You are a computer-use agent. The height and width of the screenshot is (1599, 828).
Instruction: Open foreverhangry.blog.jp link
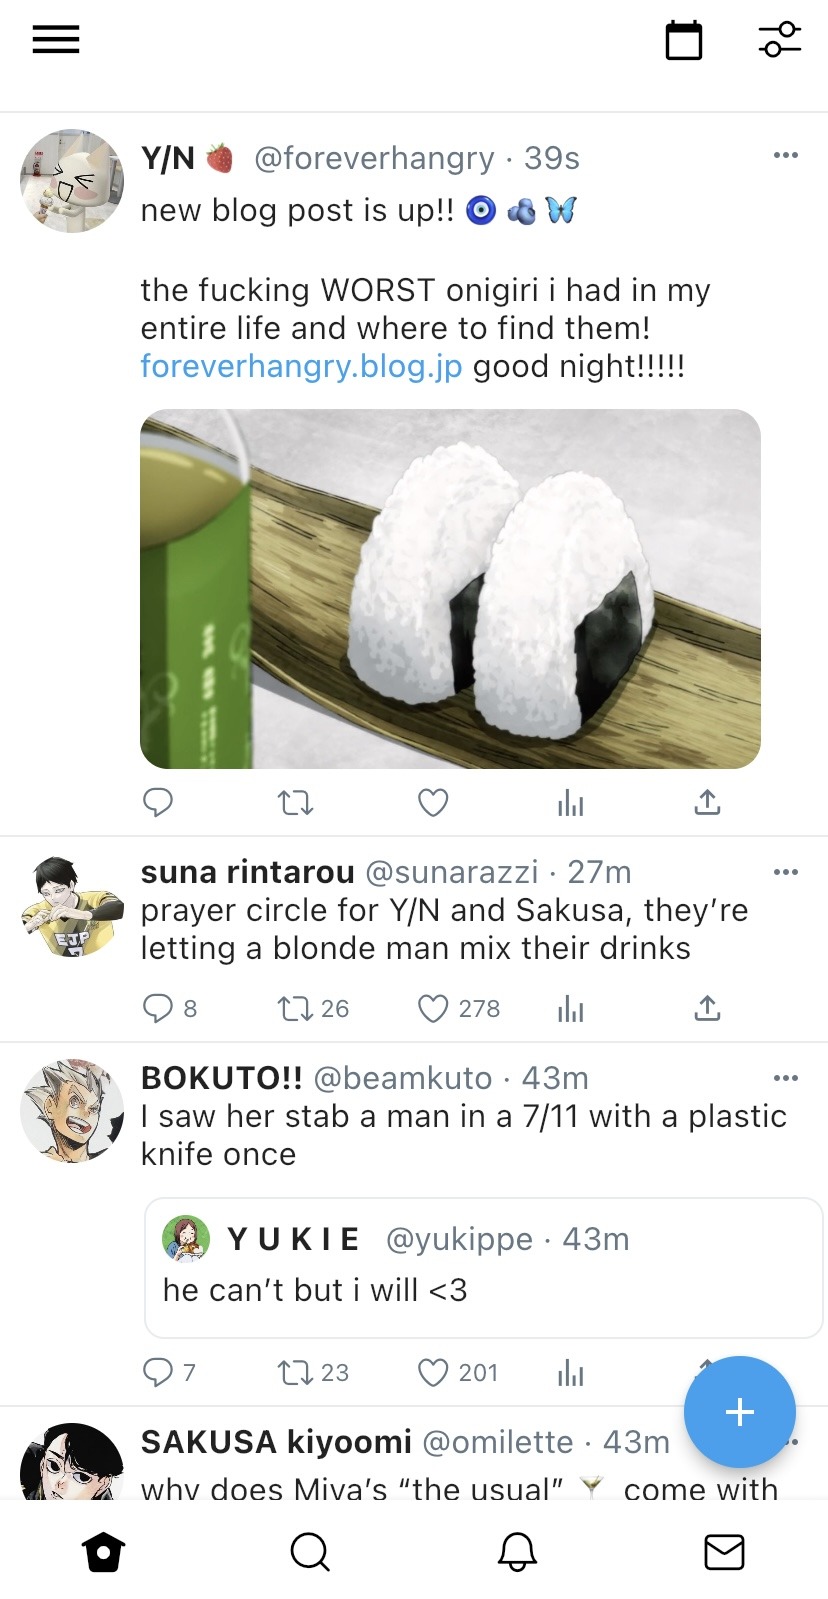(301, 366)
